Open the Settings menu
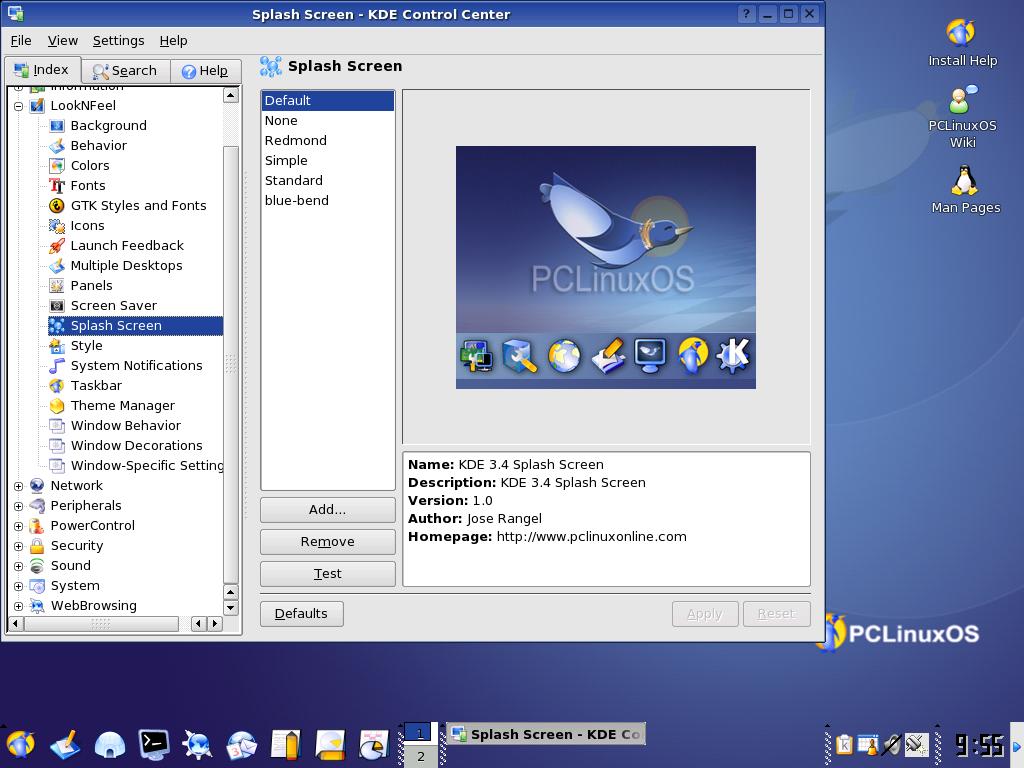 coord(118,40)
